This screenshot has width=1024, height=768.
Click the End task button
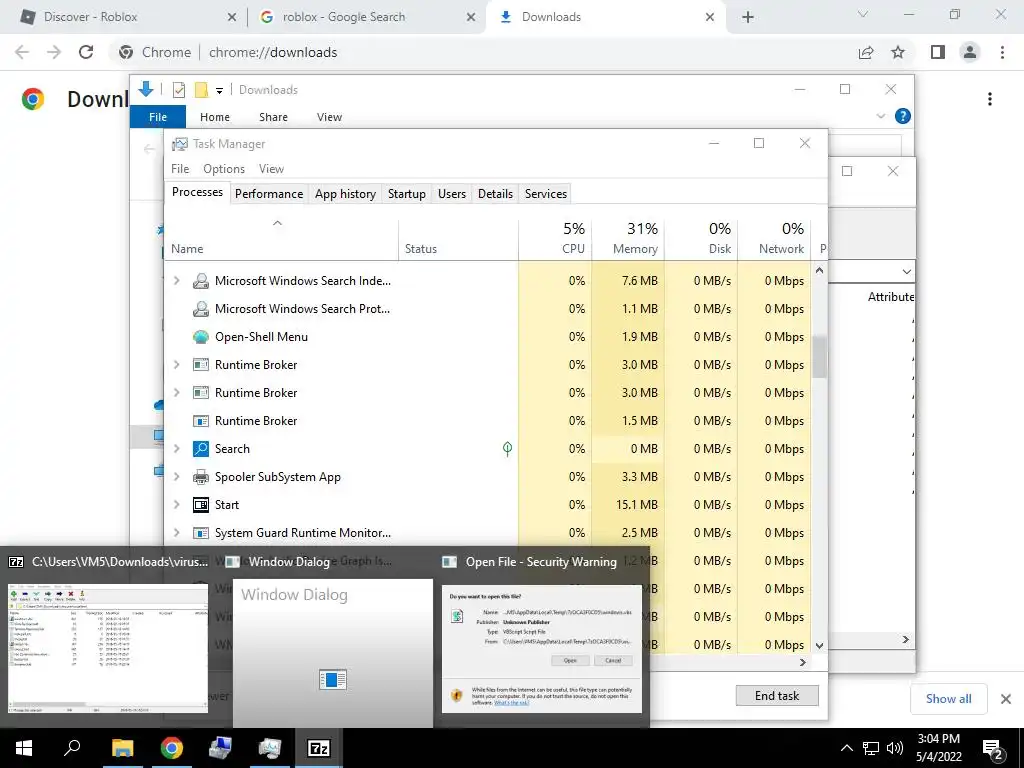pyautogui.click(x=777, y=696)
